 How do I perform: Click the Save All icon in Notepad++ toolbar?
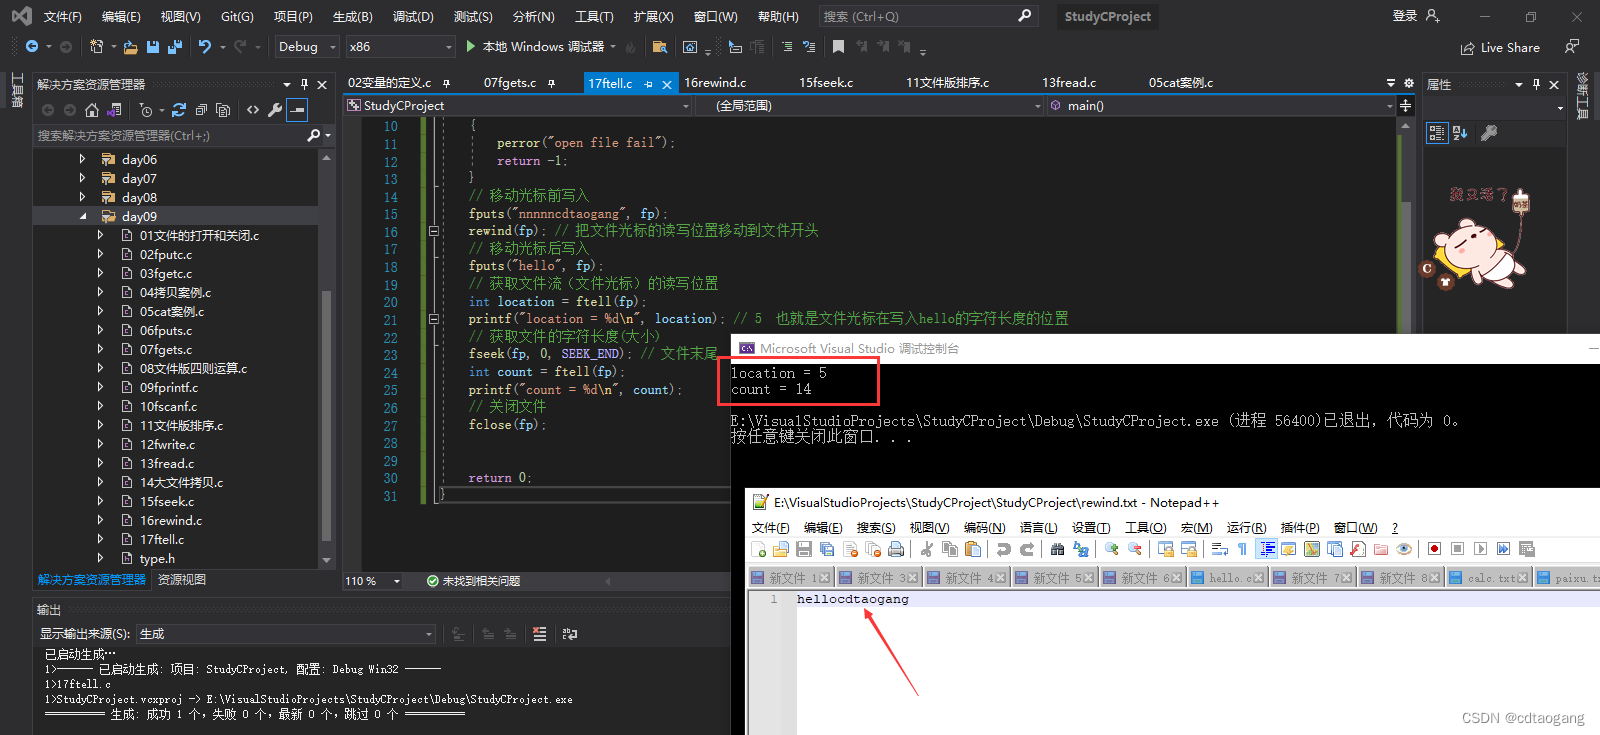point(827,549)
